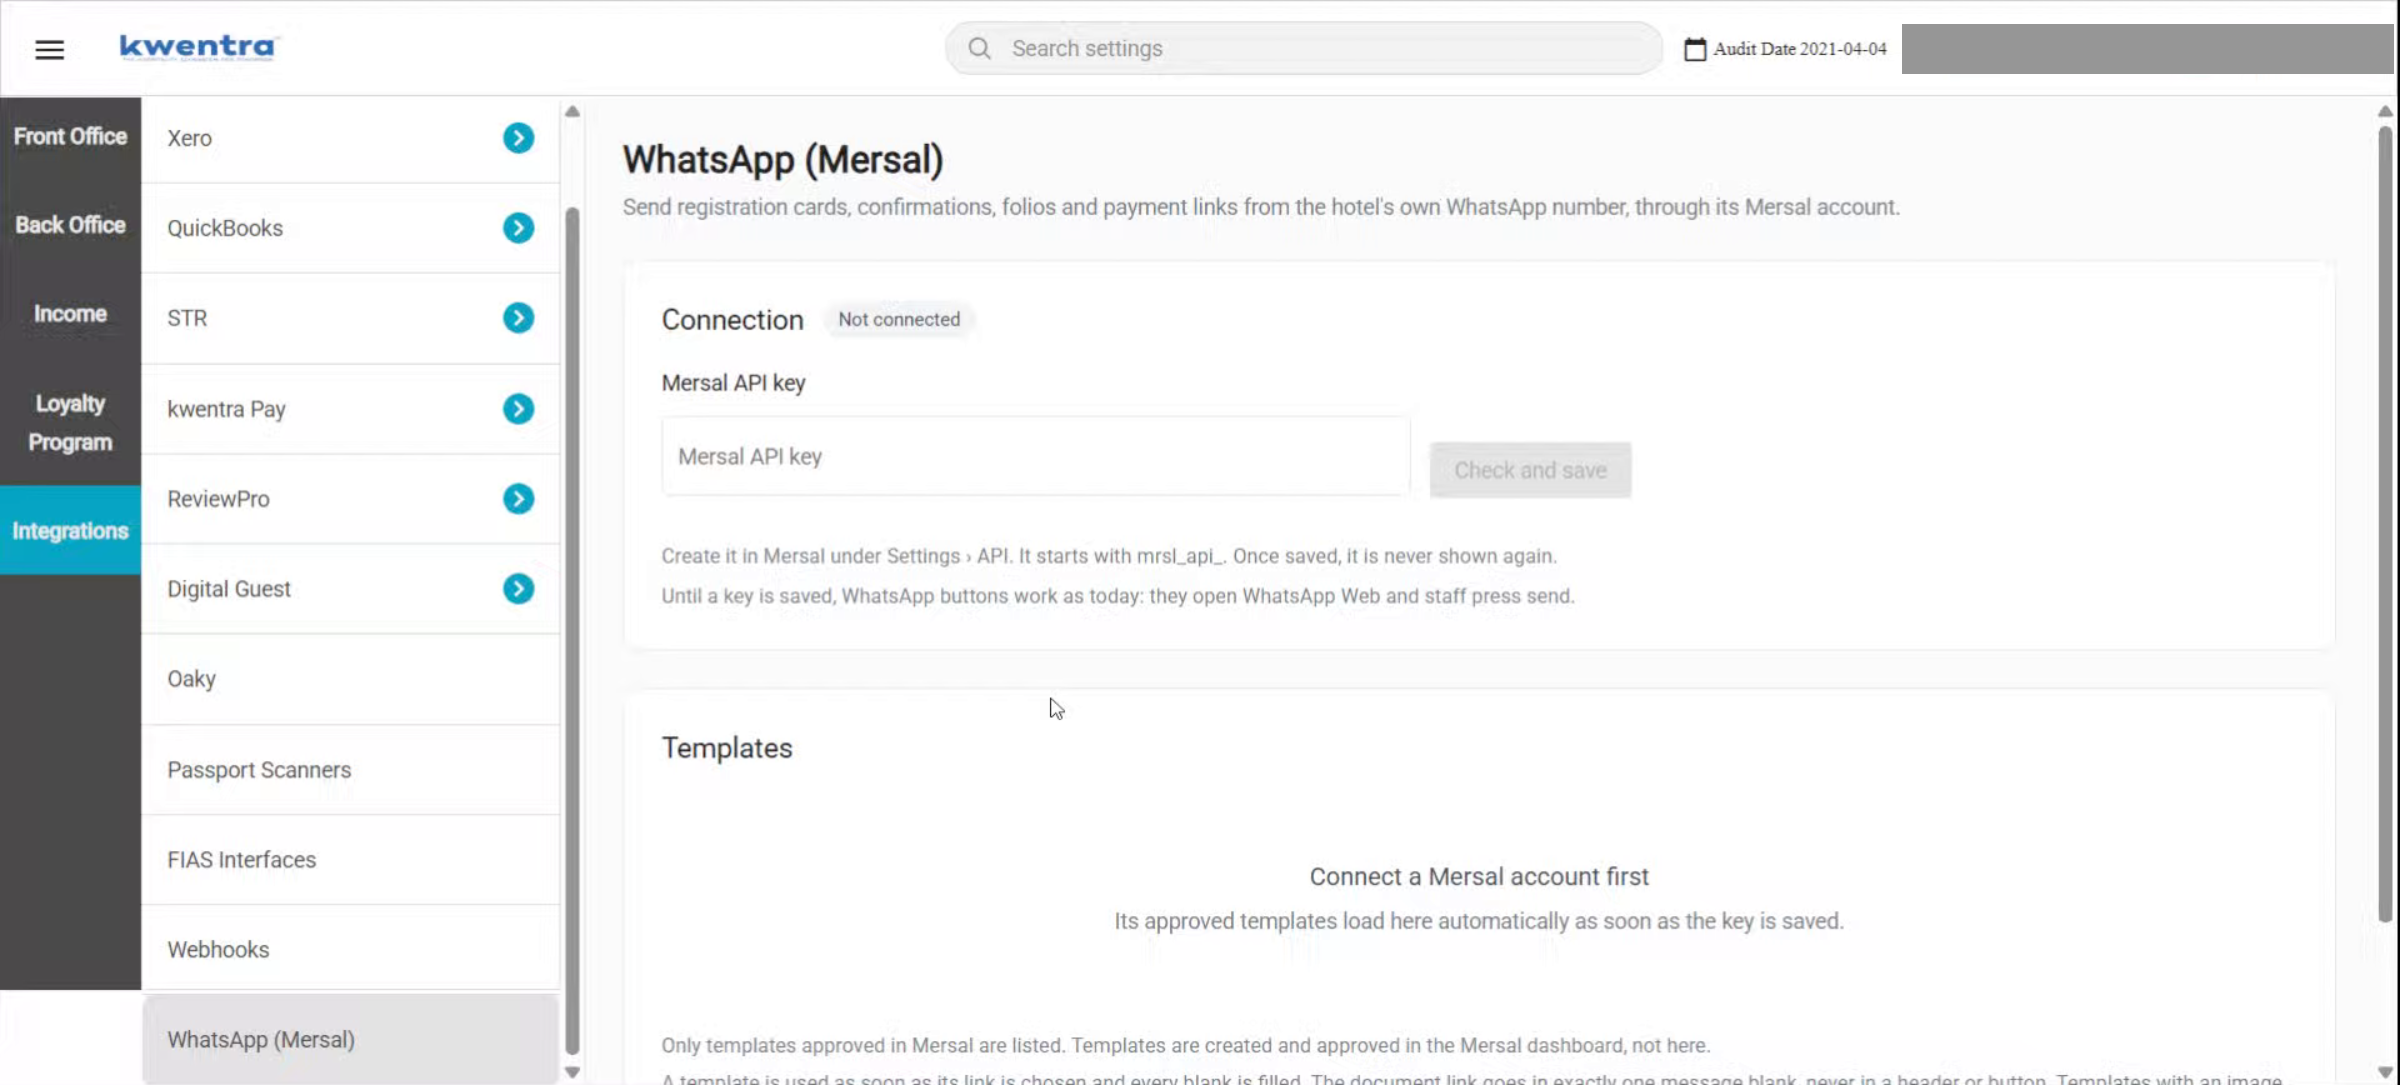2400x1085 pixels.
Task: Open the Front Office section
Action: 70,136
